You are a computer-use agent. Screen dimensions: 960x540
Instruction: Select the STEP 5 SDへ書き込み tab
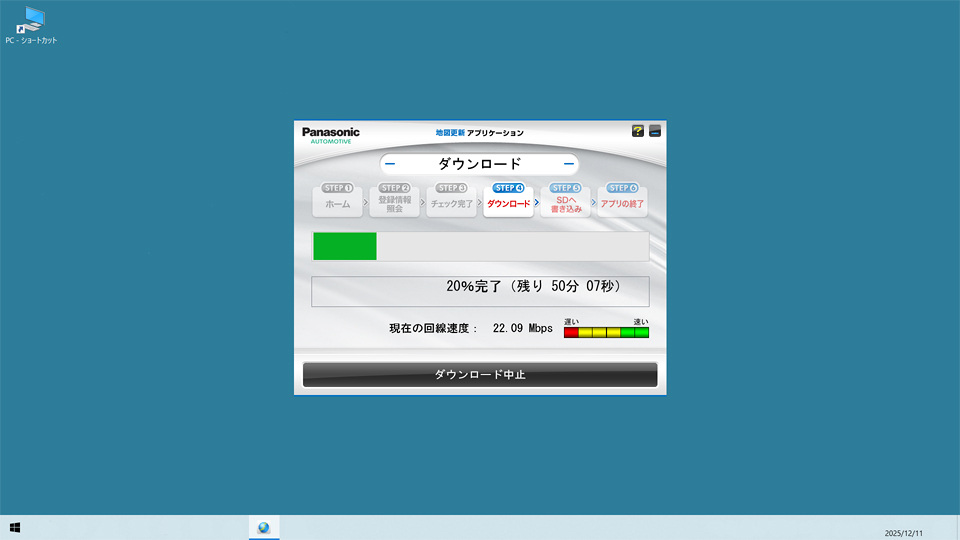coord(566,200)
